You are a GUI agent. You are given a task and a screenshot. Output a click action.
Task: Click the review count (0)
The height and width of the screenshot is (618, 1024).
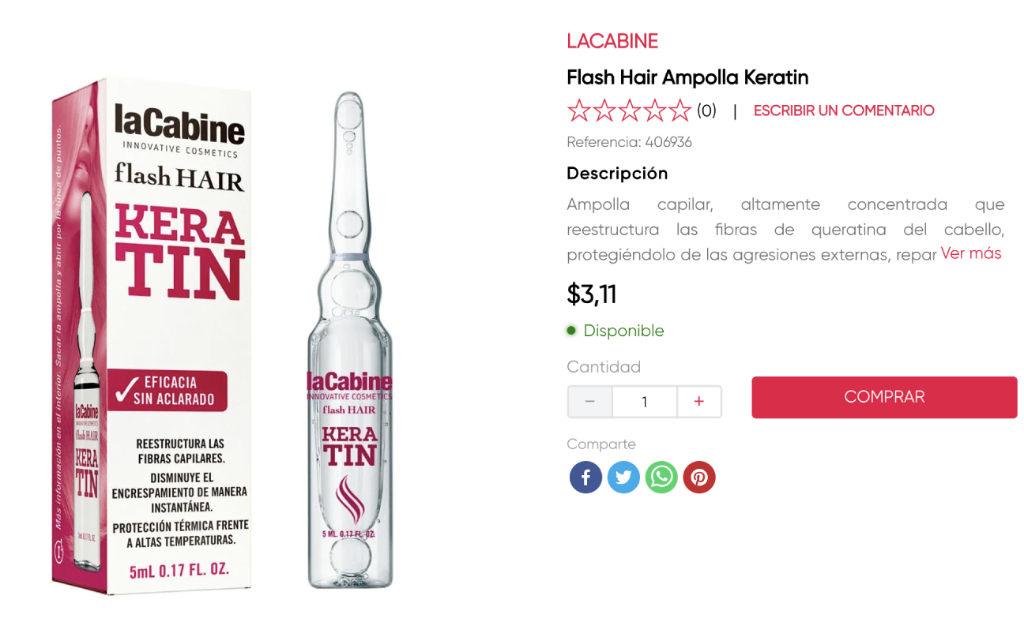[x=707, y=110]
